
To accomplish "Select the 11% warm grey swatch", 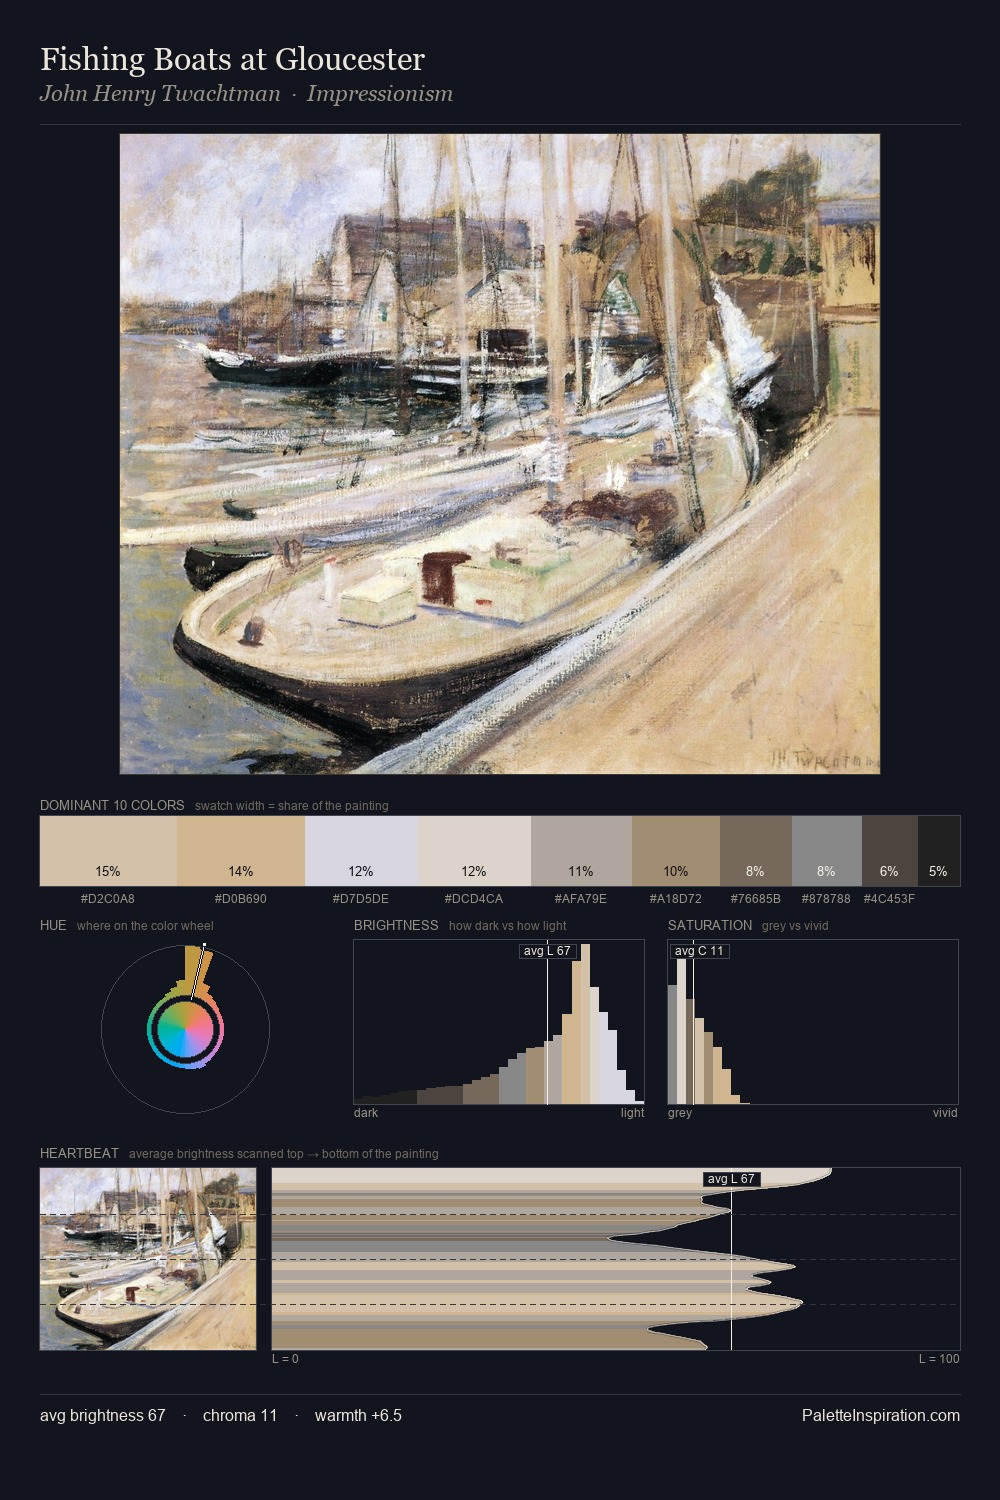I will pos(581,851).
